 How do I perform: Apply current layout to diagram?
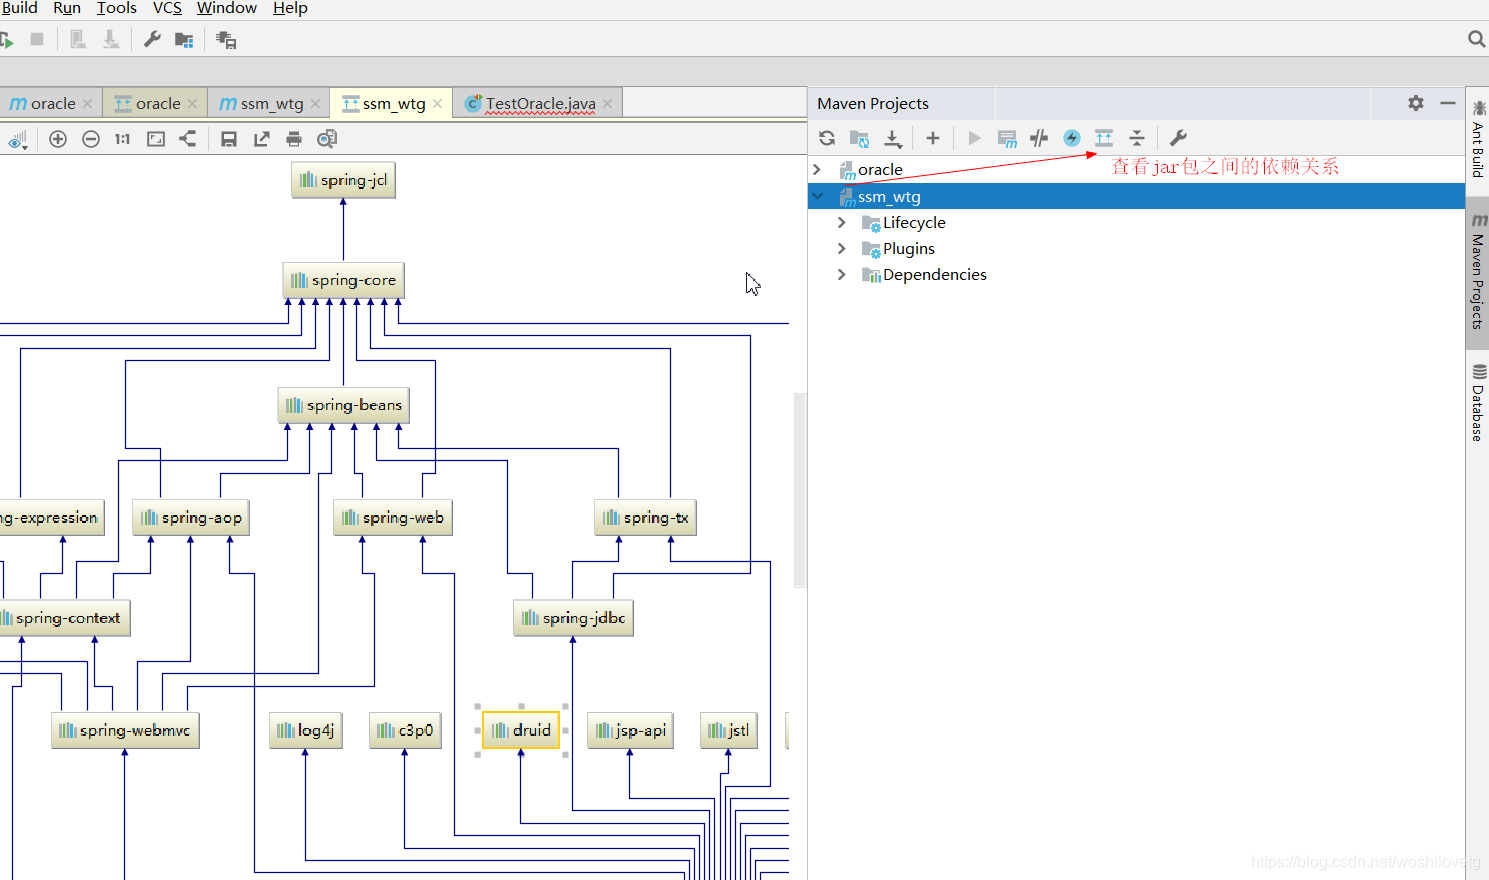[188, 139]
